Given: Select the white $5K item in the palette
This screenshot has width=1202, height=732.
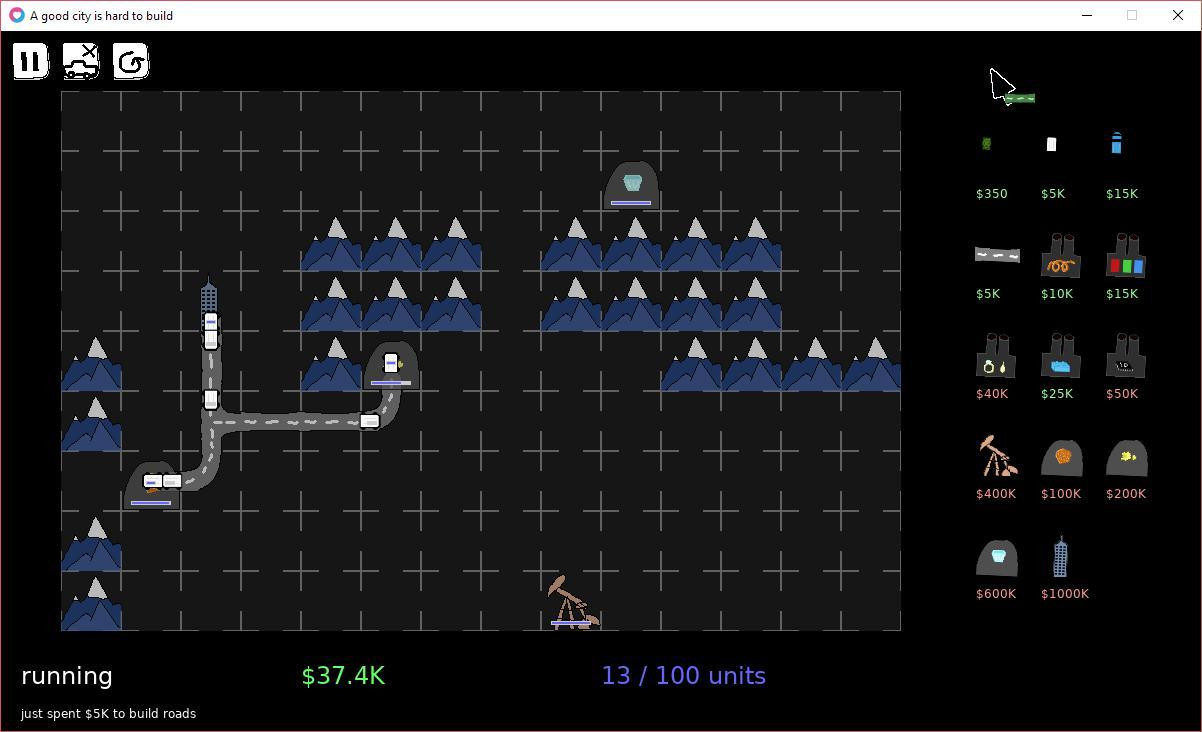Looking at the screenshot, I should point(1051,144).
